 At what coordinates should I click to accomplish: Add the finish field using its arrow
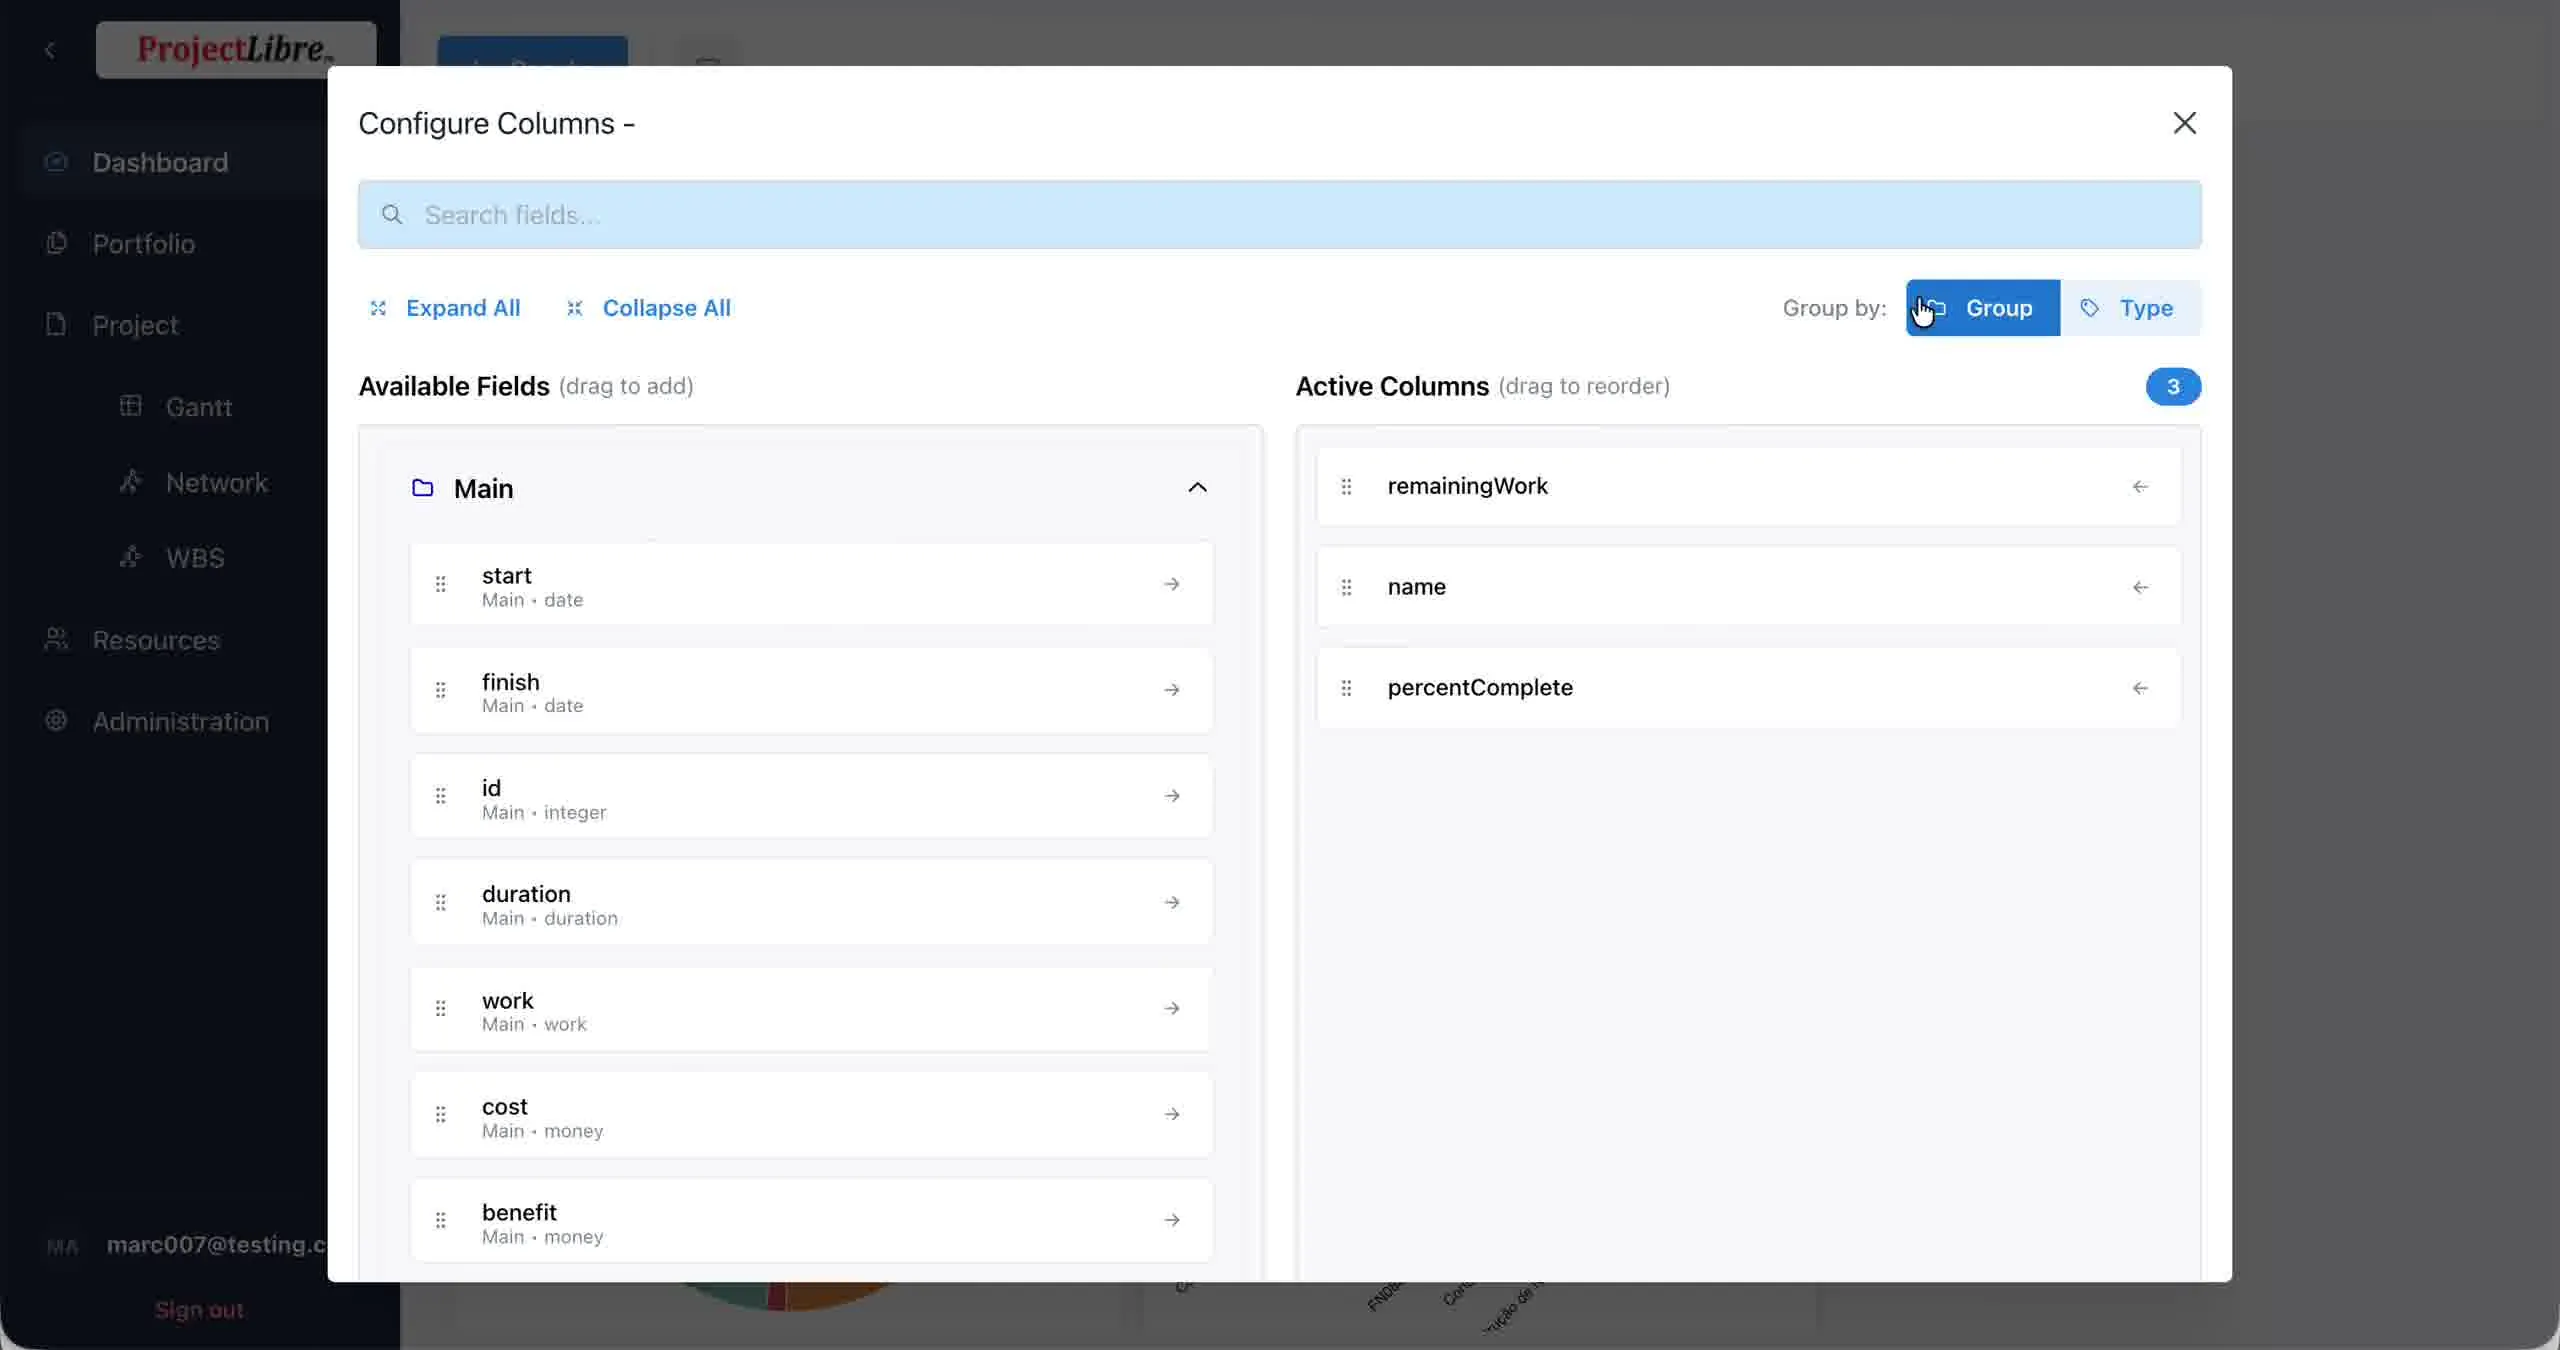(1172, 690)
